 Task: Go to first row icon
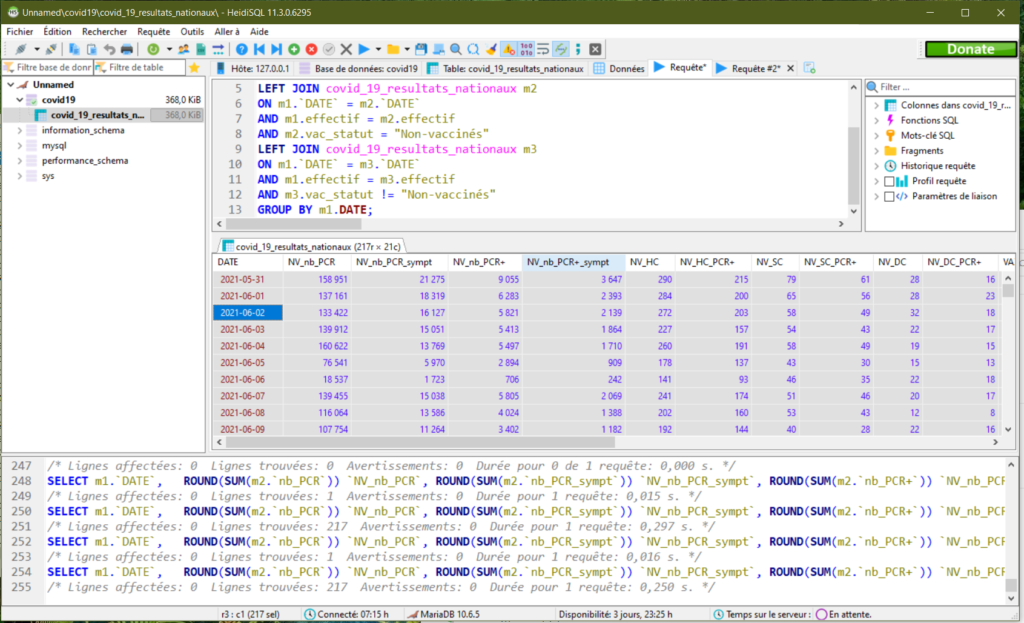[x=259, y=49]
